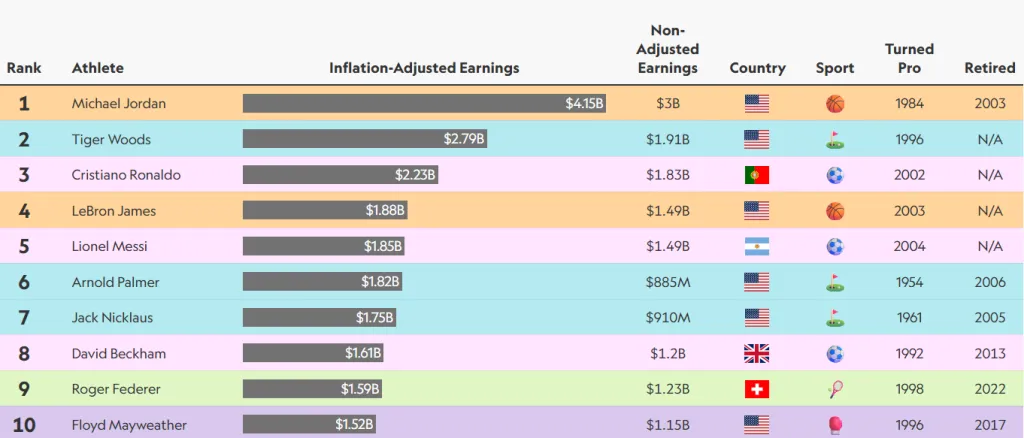
Task: Sort by Inflation-Adjusted Earnings header
Action: tap(424, 68)
